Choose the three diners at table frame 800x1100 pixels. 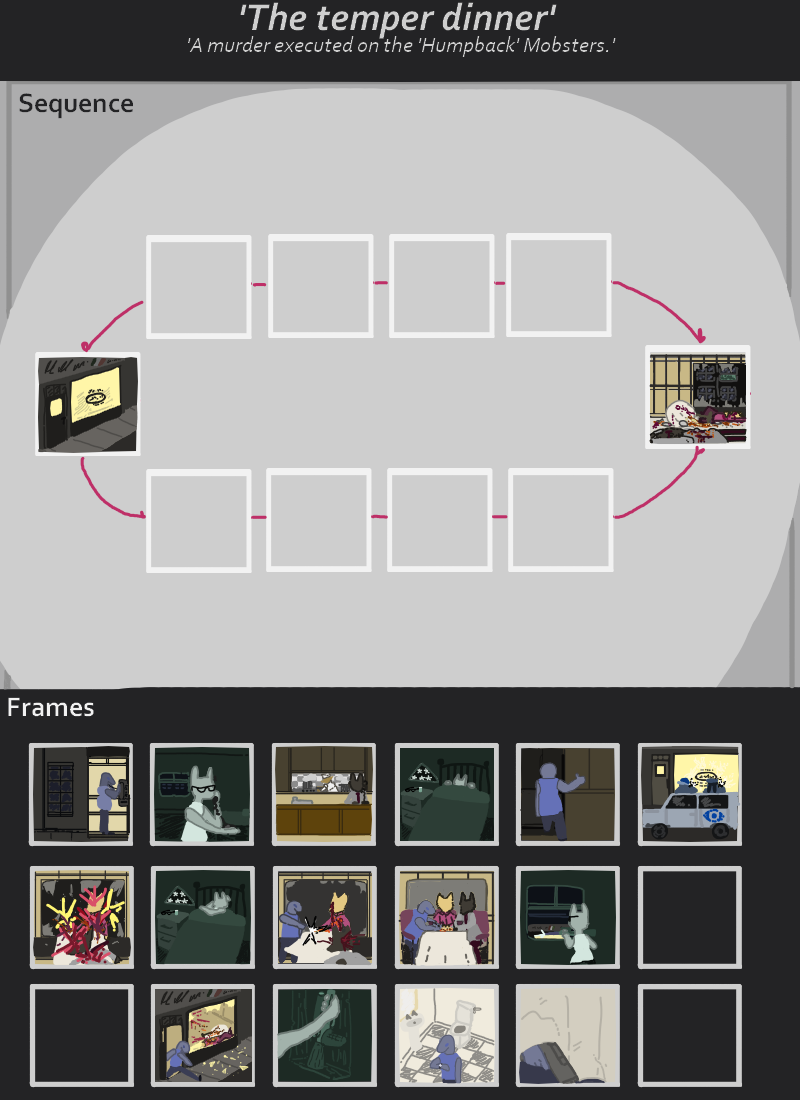[x=447, y=917]
